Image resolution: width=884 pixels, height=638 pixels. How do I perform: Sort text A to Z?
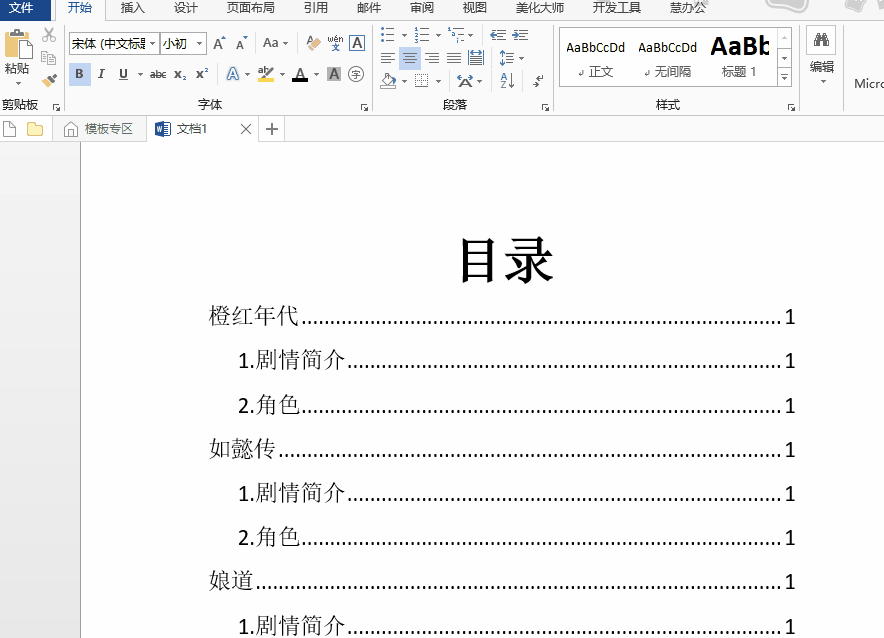click(507, 81)
